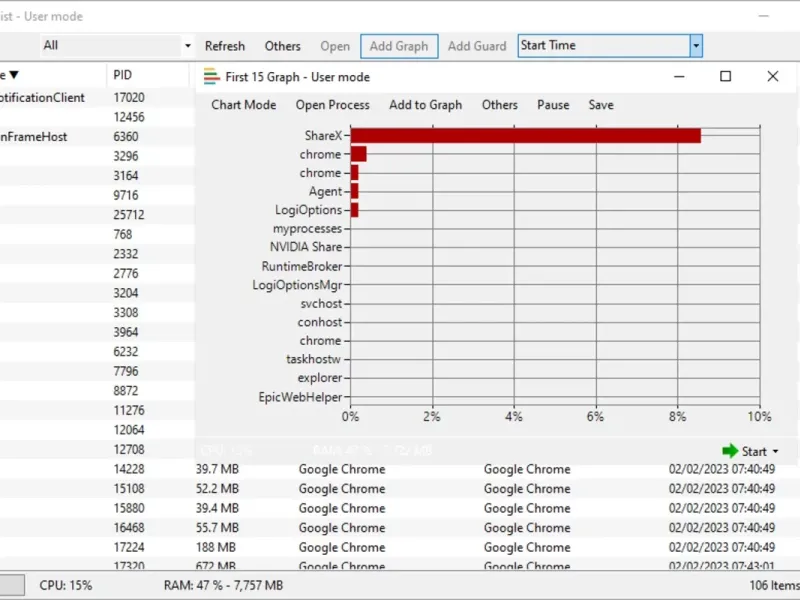The image size is (800, 600).
Task: Select the row with PID 6360
Action: (97, 137)
